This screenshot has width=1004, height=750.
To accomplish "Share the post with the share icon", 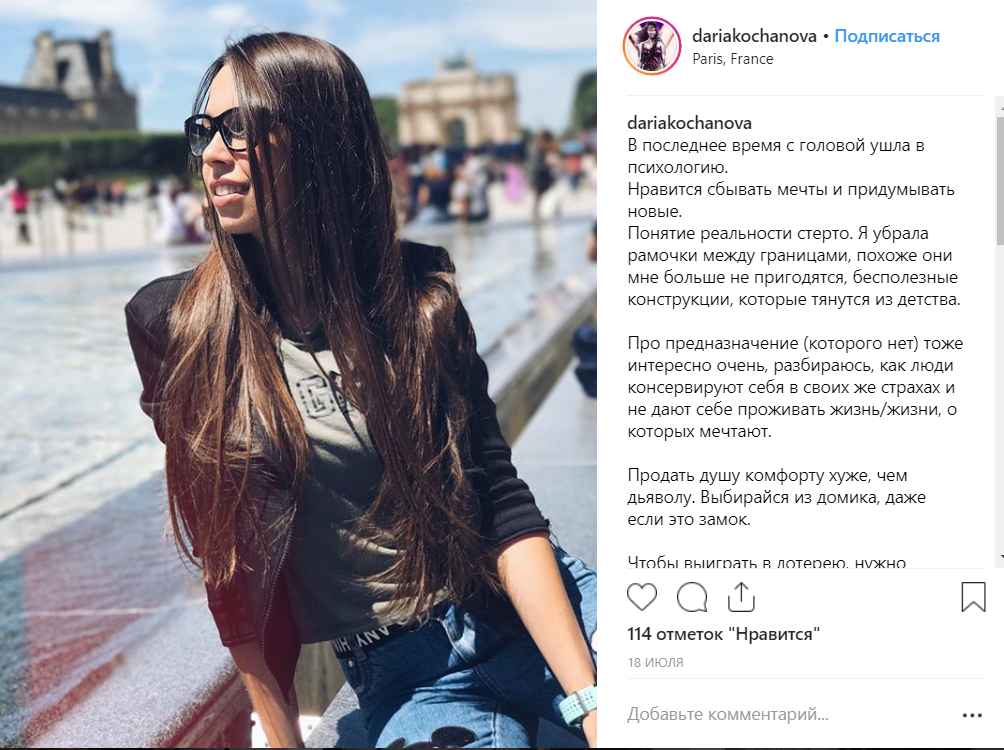I will (x=741, y=596).
